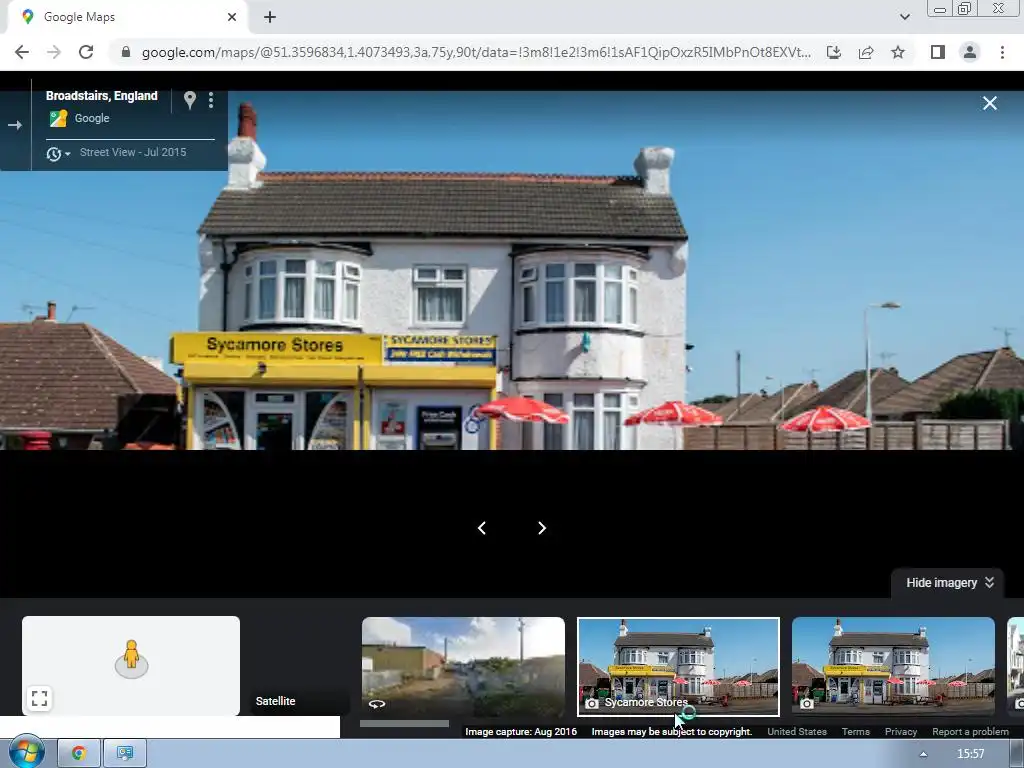This screenshot has width=1024, height=768.
Task: Click the Street View - Jul 2015 label
Action: (x=133, y=152)
